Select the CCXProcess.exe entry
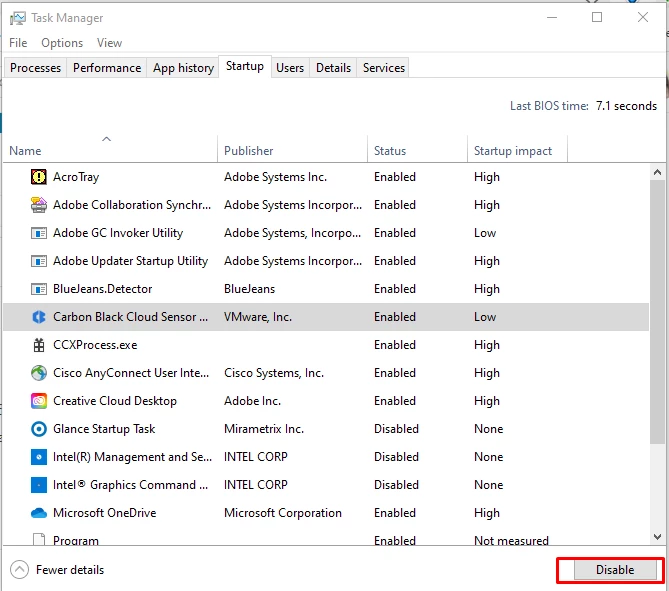 [326, 345]
